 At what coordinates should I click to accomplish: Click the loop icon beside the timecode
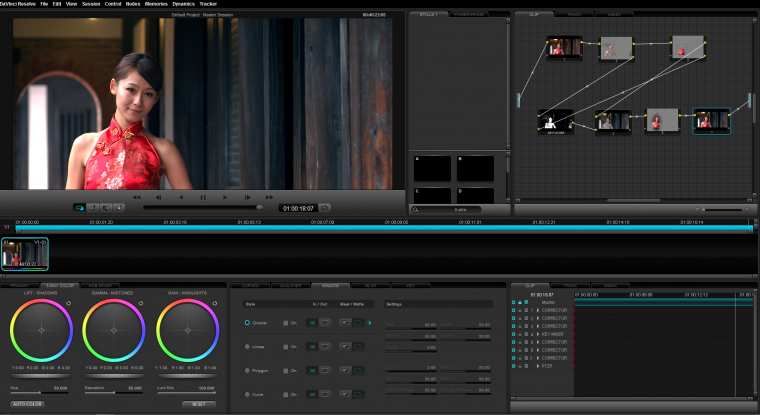325,208
